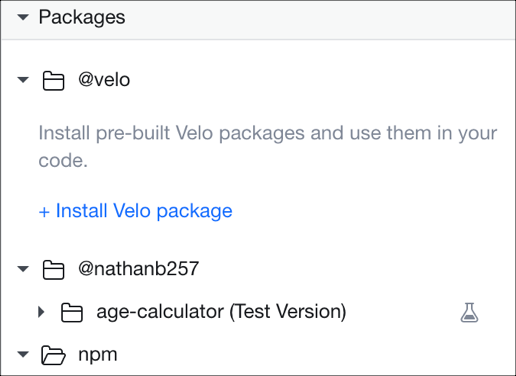The width and height of the screenshot is (516, 376).
Task: Click the @nathanb257 folder icon
Action: pos(53,270)
